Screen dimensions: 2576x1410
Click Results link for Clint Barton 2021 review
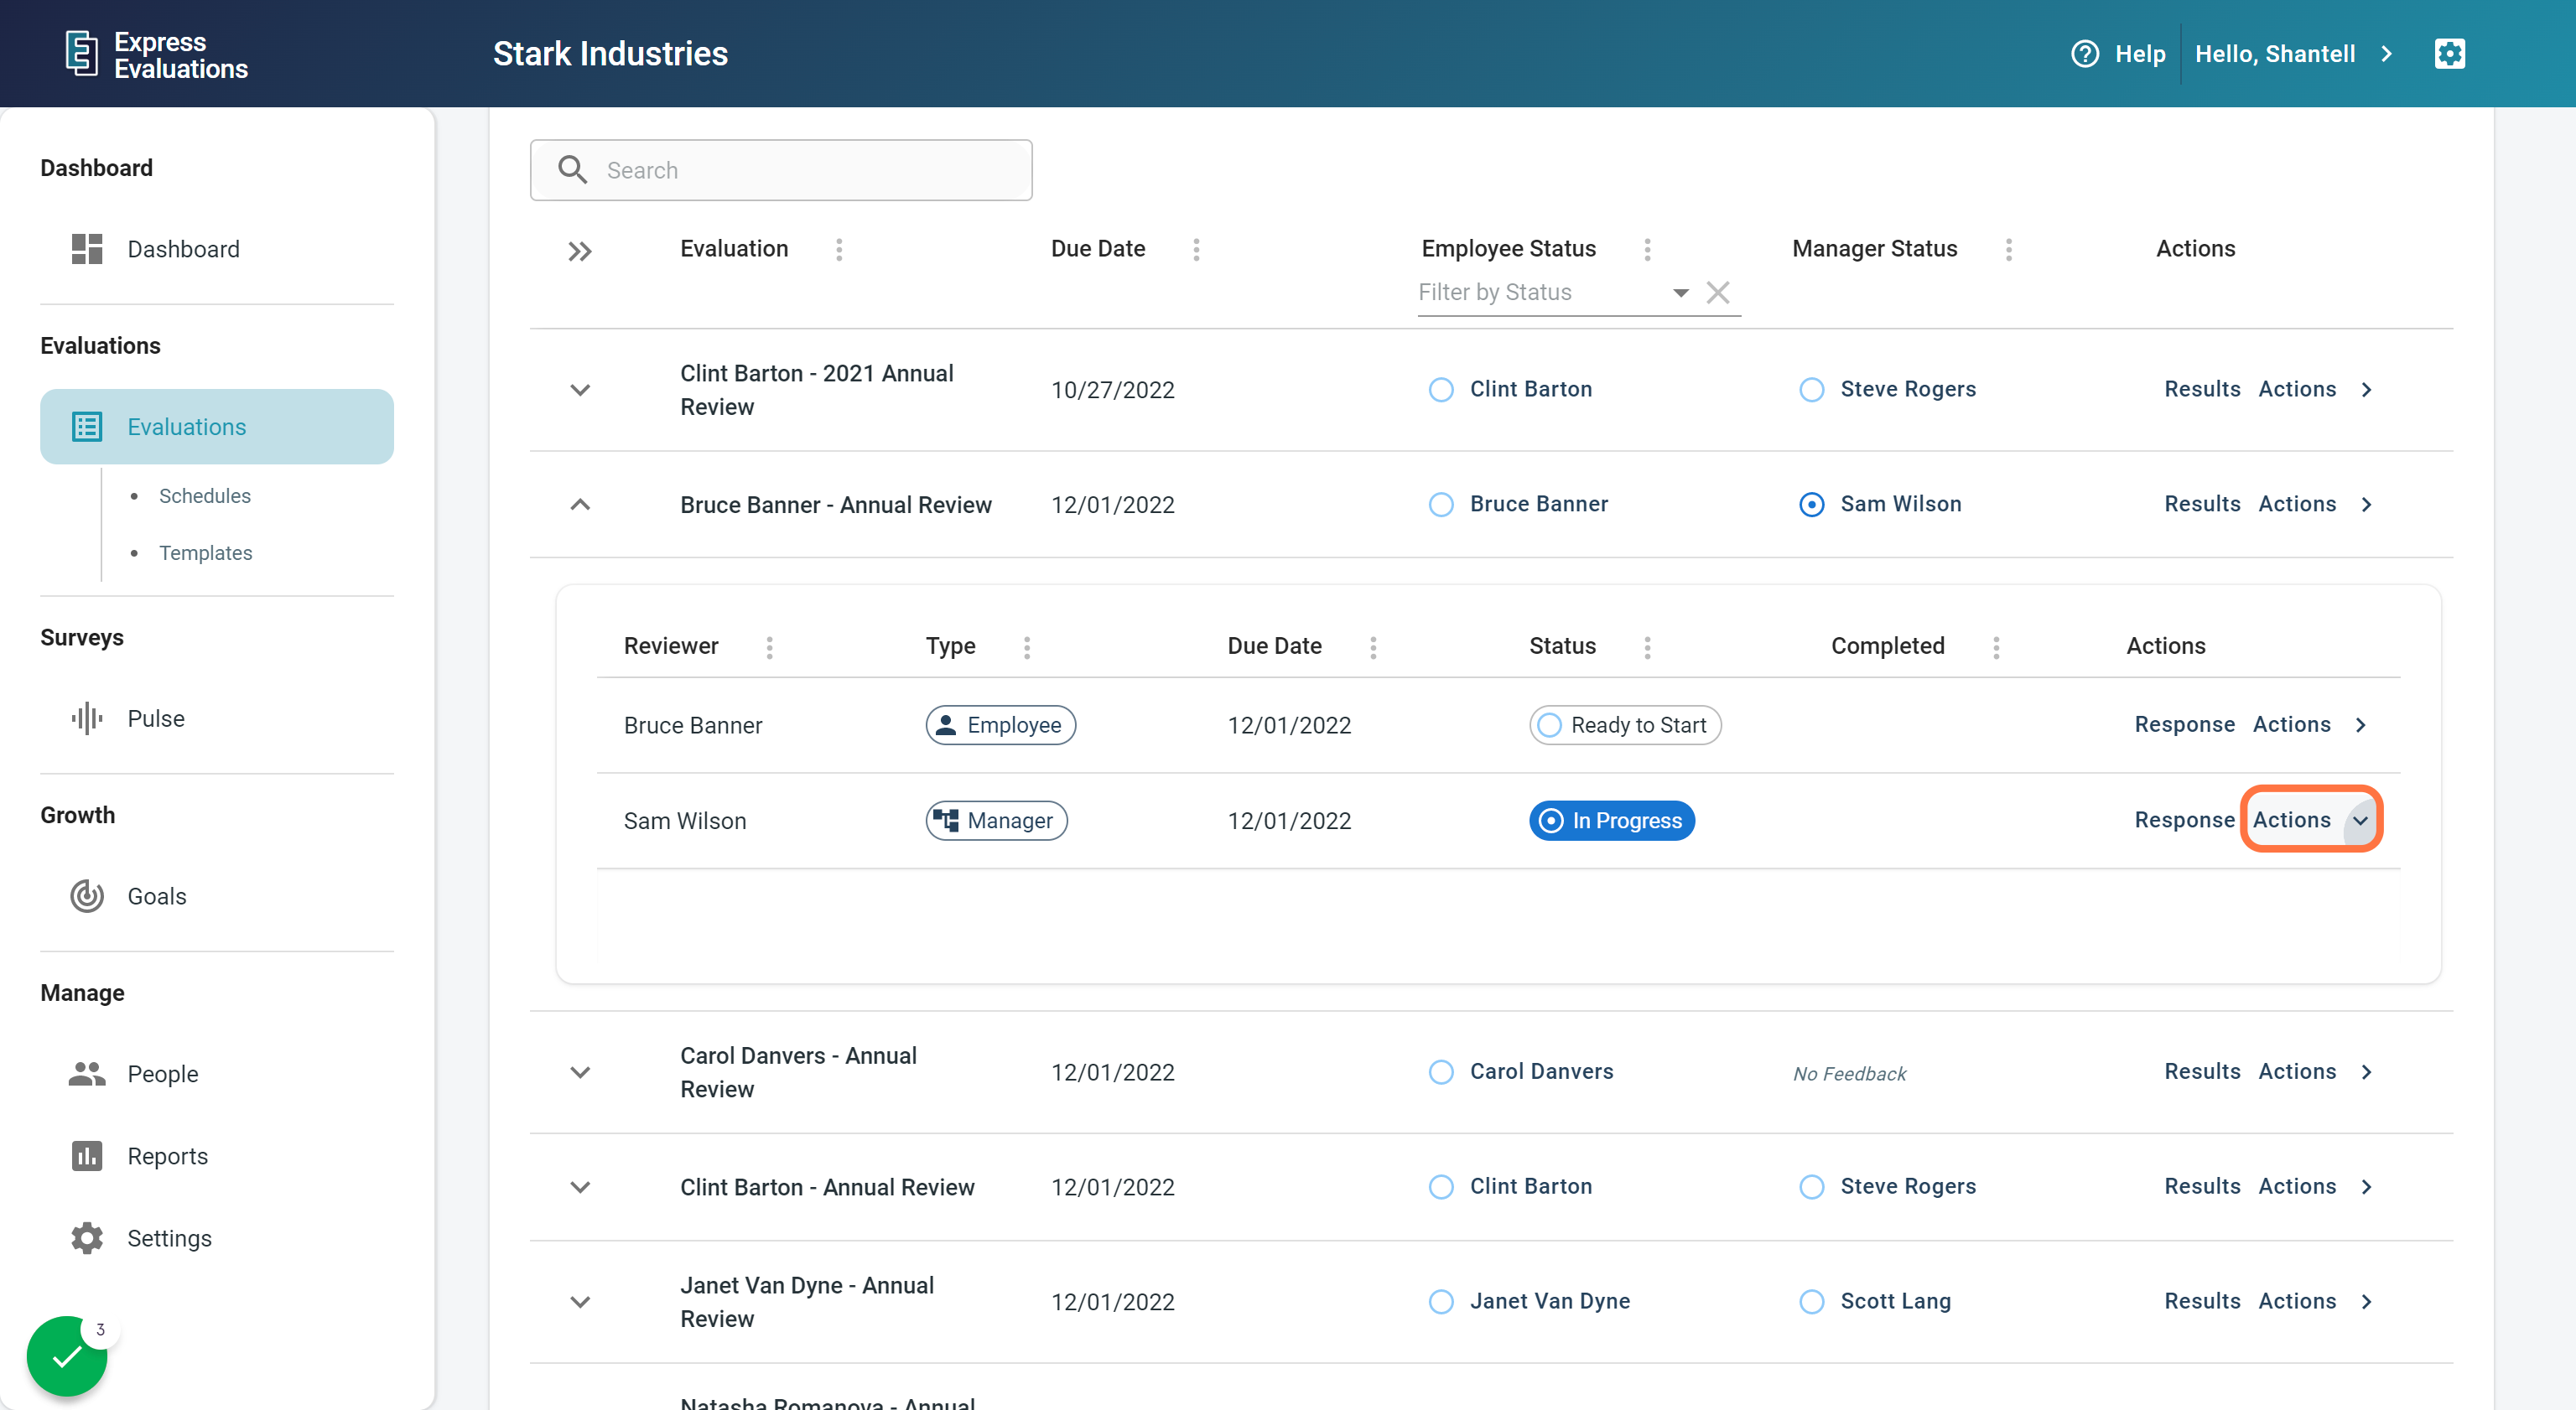point(2201,389)
